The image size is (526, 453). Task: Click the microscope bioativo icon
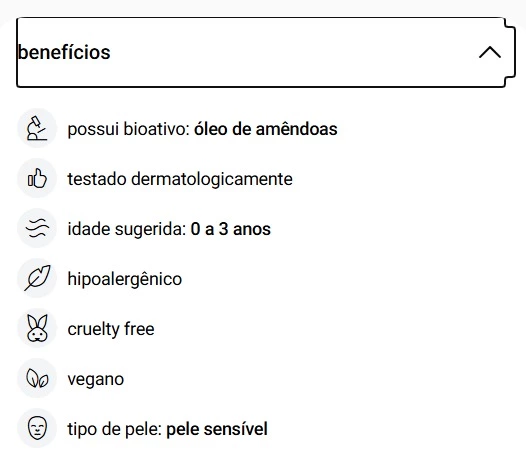click(37, 128)
